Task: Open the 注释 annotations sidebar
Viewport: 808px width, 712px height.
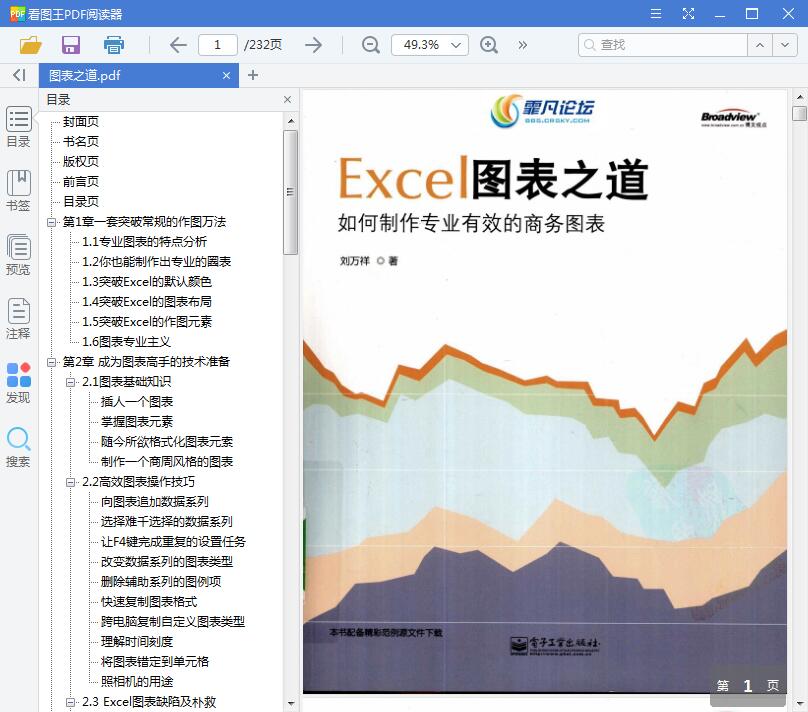Action: [19, 318]
